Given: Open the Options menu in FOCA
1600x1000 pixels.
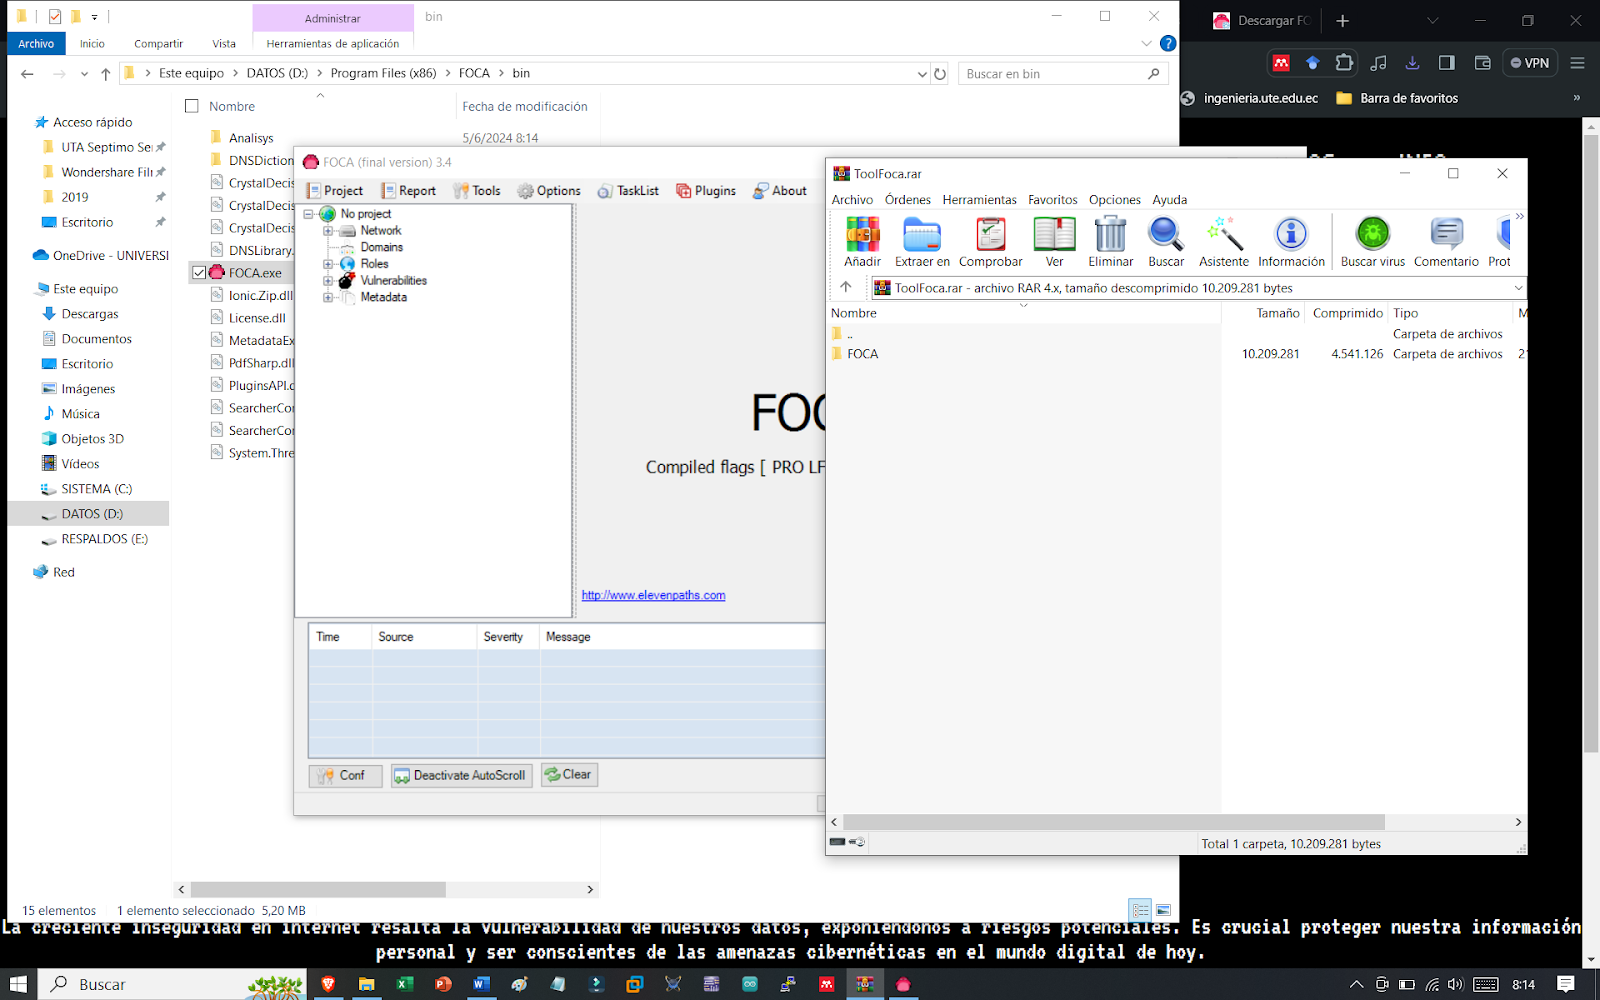Looking at the screenshot, I should pos(549,190).
